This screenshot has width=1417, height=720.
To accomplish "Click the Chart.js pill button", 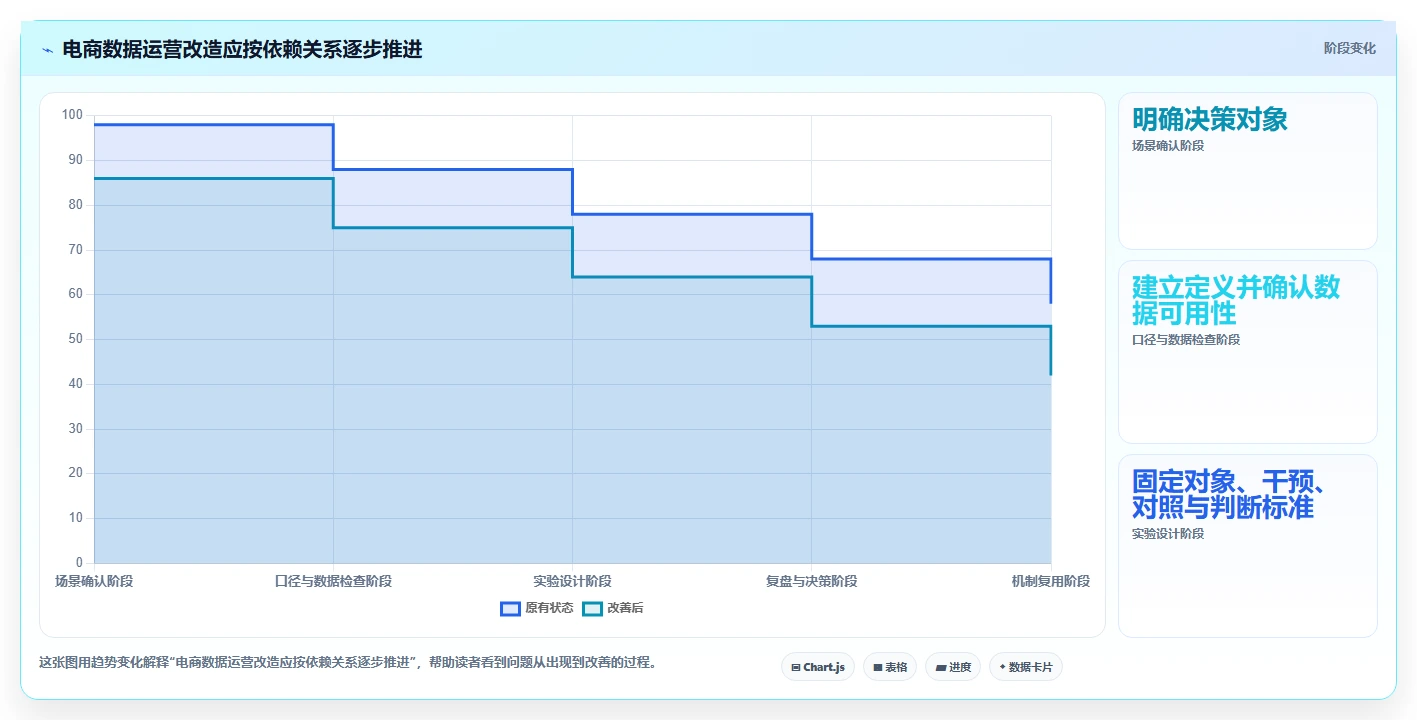I will [818, 667].
